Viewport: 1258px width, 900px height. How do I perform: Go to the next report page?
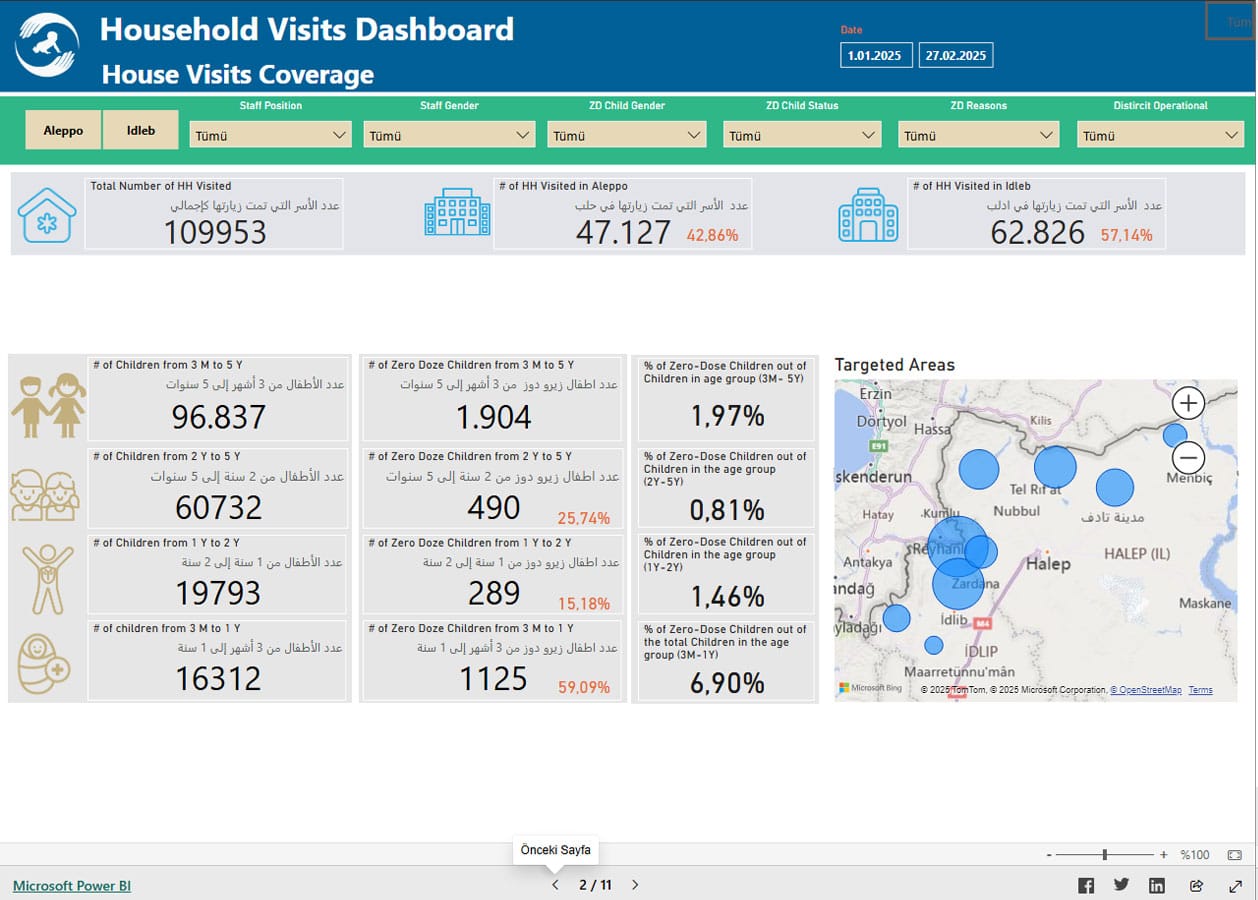[635, 885]
